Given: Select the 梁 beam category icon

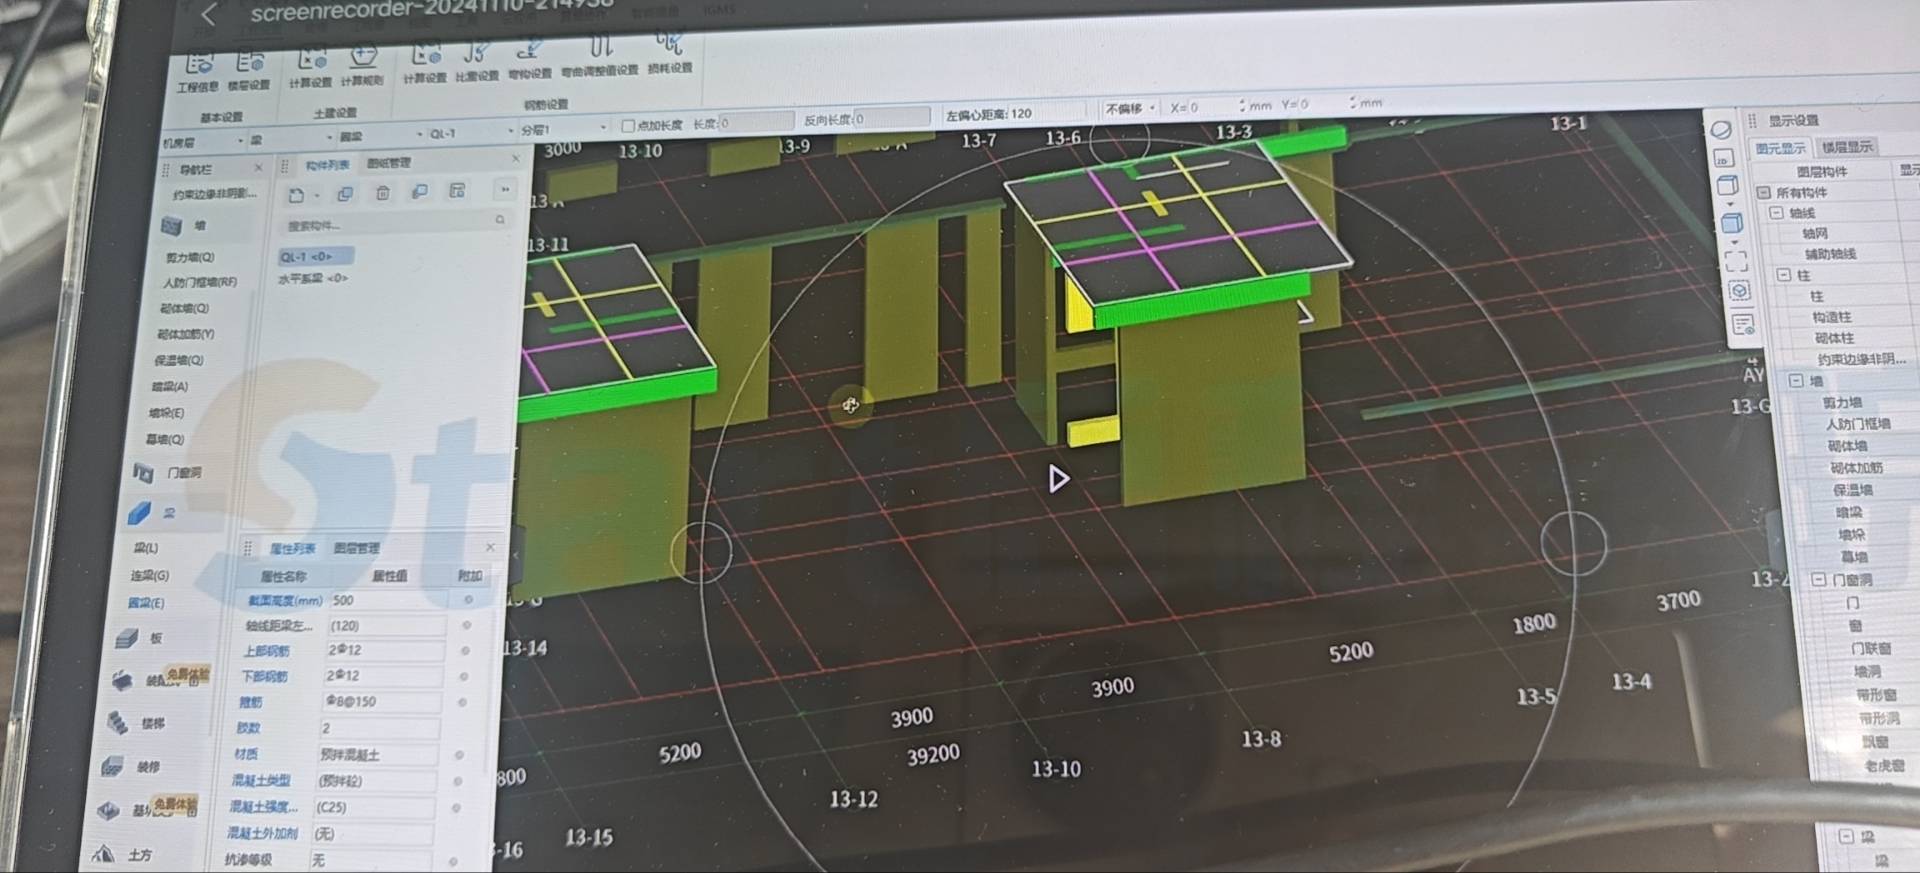Looking at the screenshot, I should 139,513.
